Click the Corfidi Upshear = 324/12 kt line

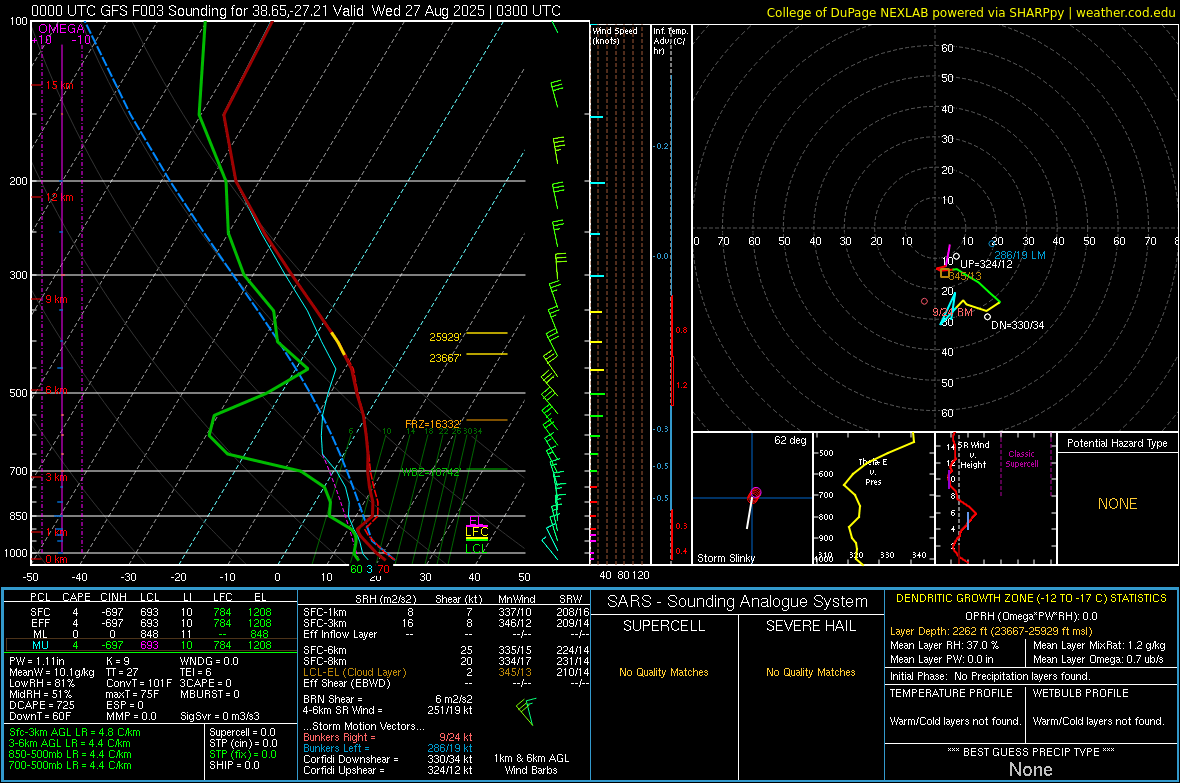[x=388, y=770]
